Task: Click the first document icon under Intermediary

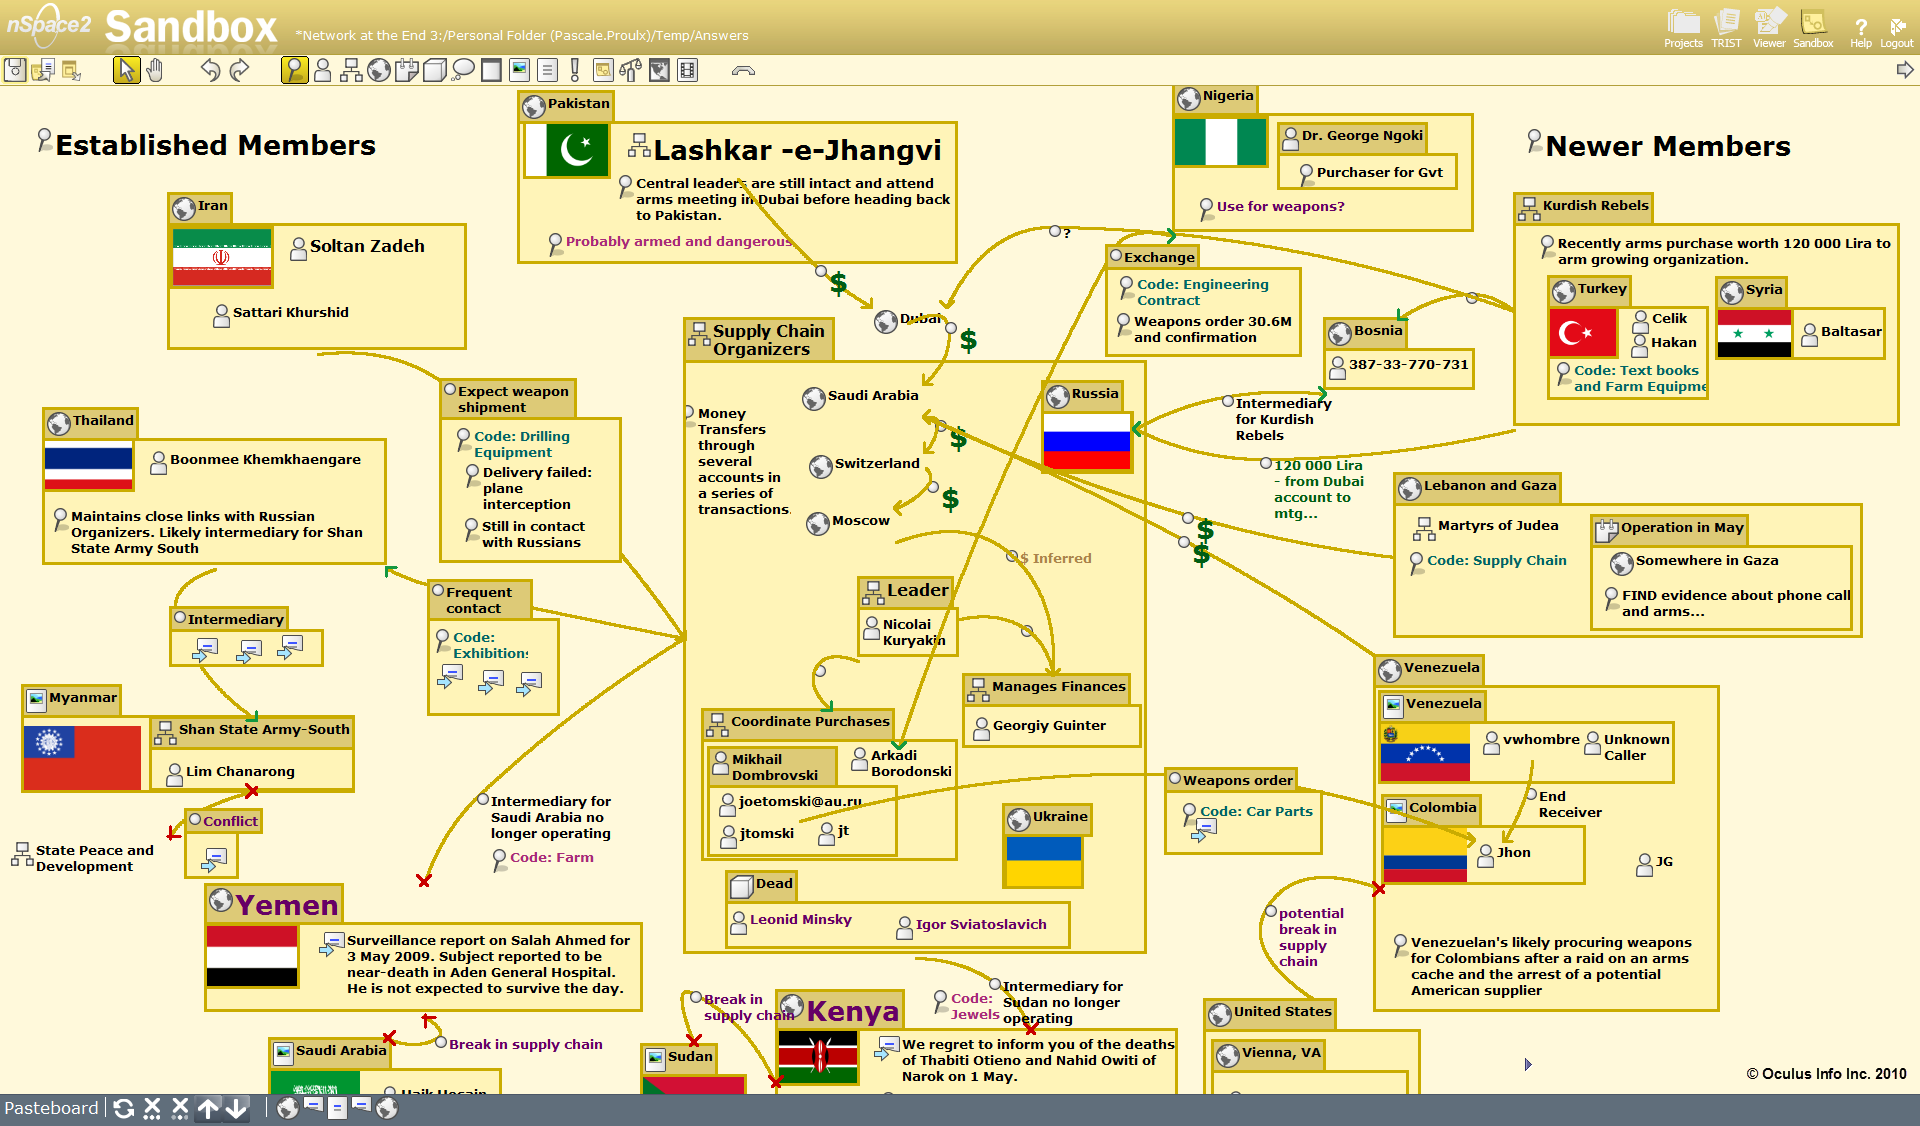Action: pos(205,649)
